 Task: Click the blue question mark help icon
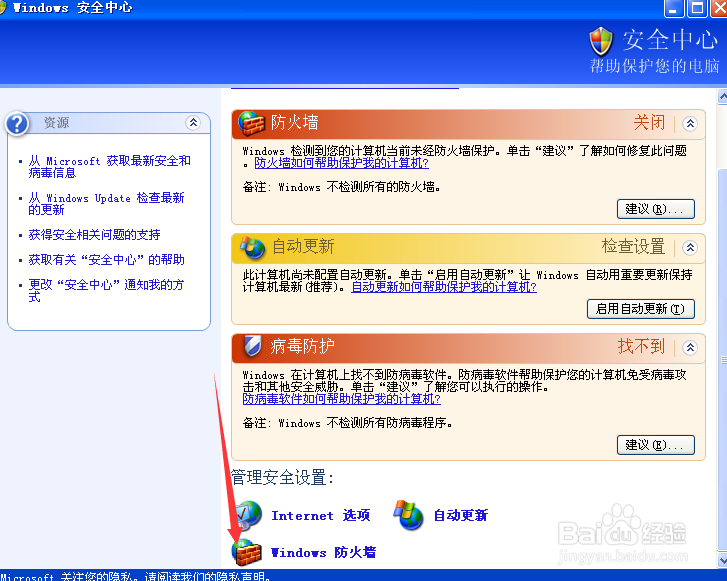pos(17,124)
